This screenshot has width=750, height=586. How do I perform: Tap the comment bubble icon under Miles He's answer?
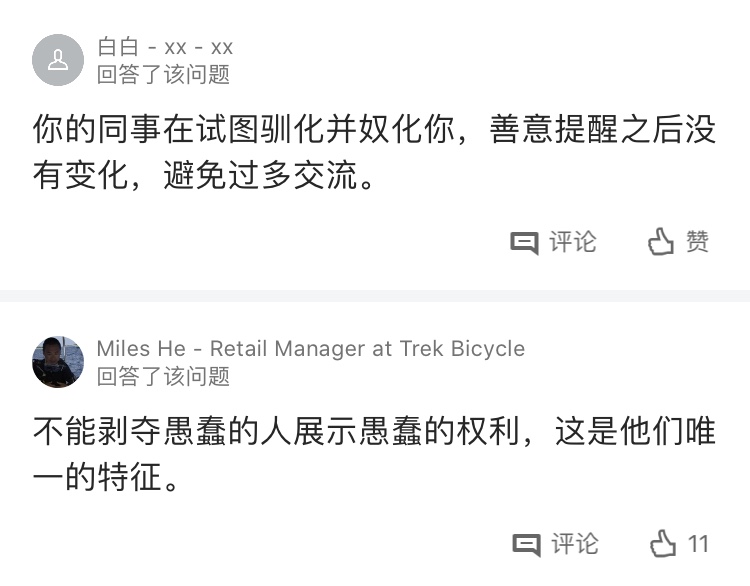[526, 545]
